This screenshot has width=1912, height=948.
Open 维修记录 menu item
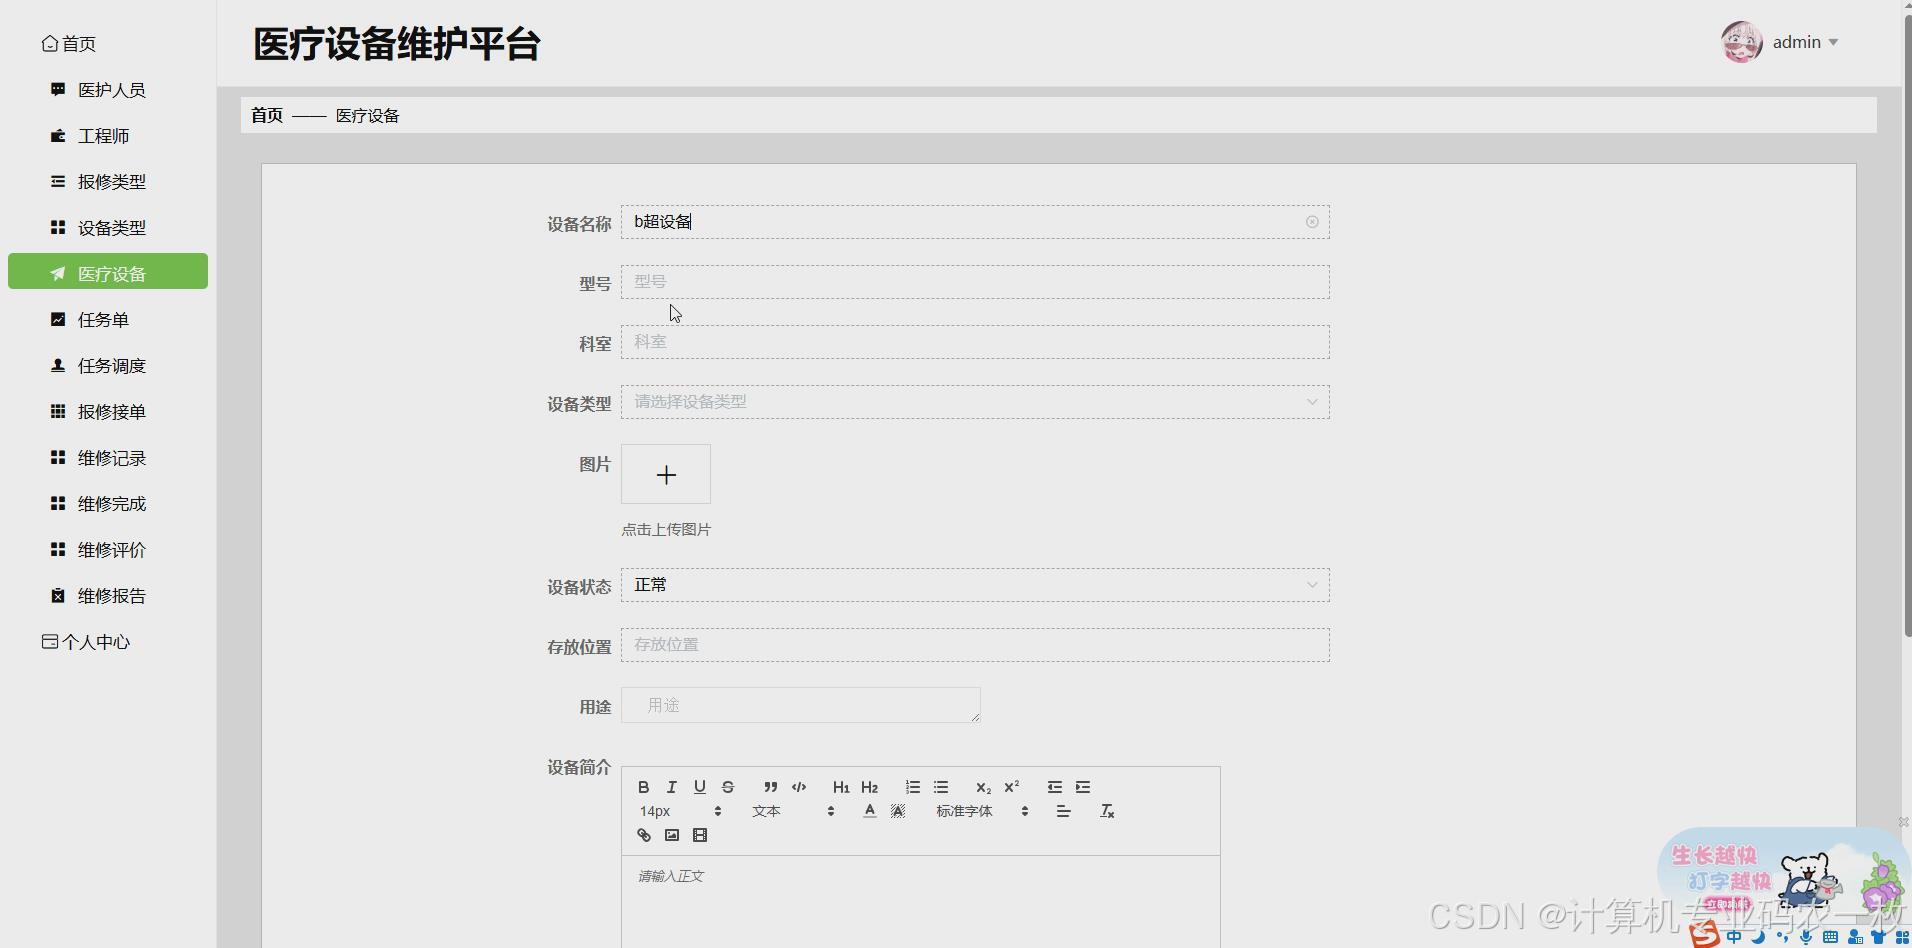[x=108, y=458]
